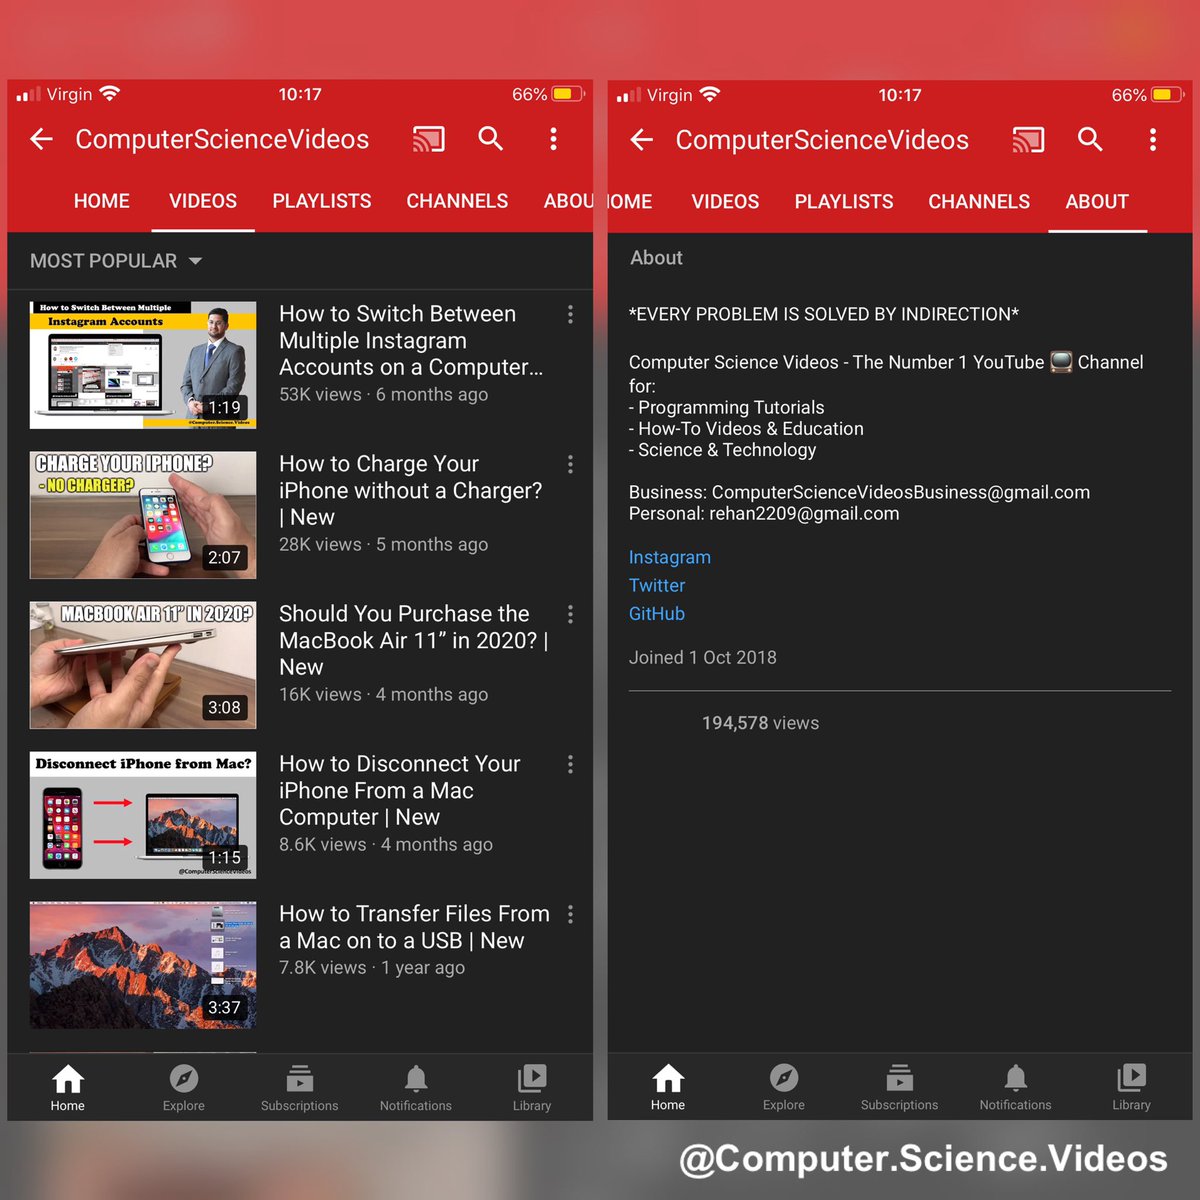Select VIDEOS tab in right screen
This screenshot has width=1200, height=1200.
(x=725, y=202)
